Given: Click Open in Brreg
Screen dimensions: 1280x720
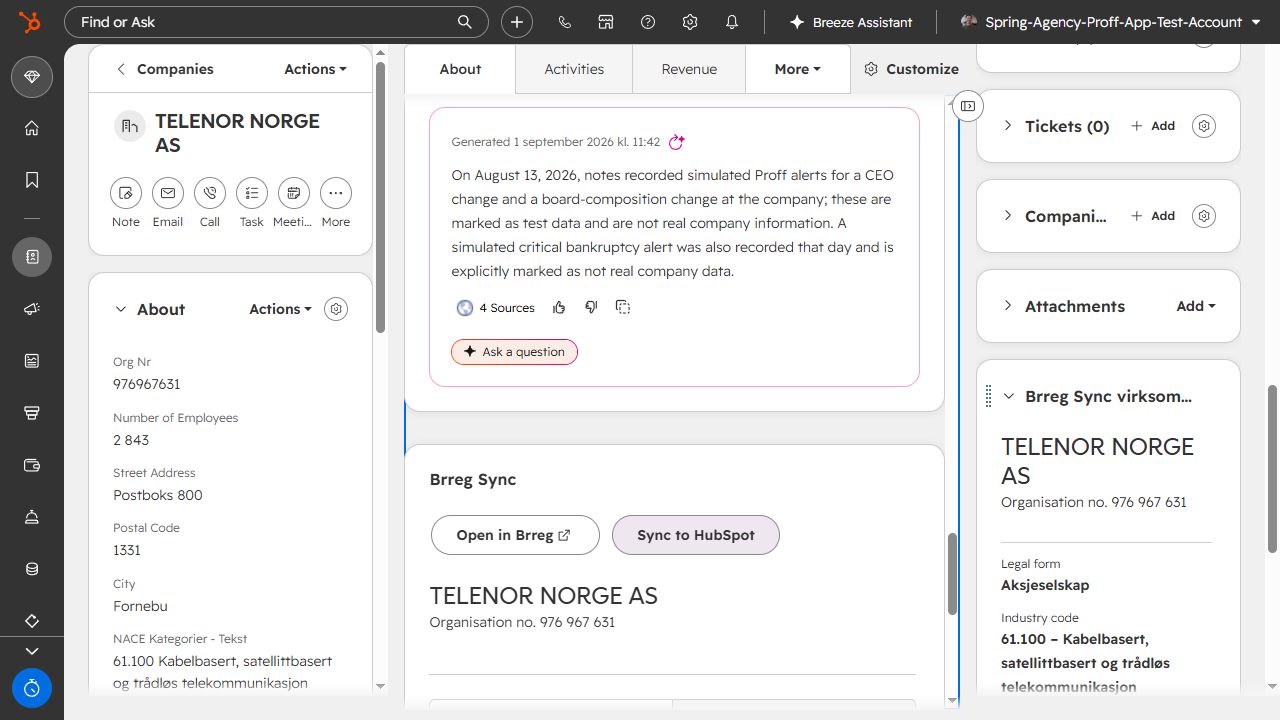Looking at the screenshot, I should (515, 535).
